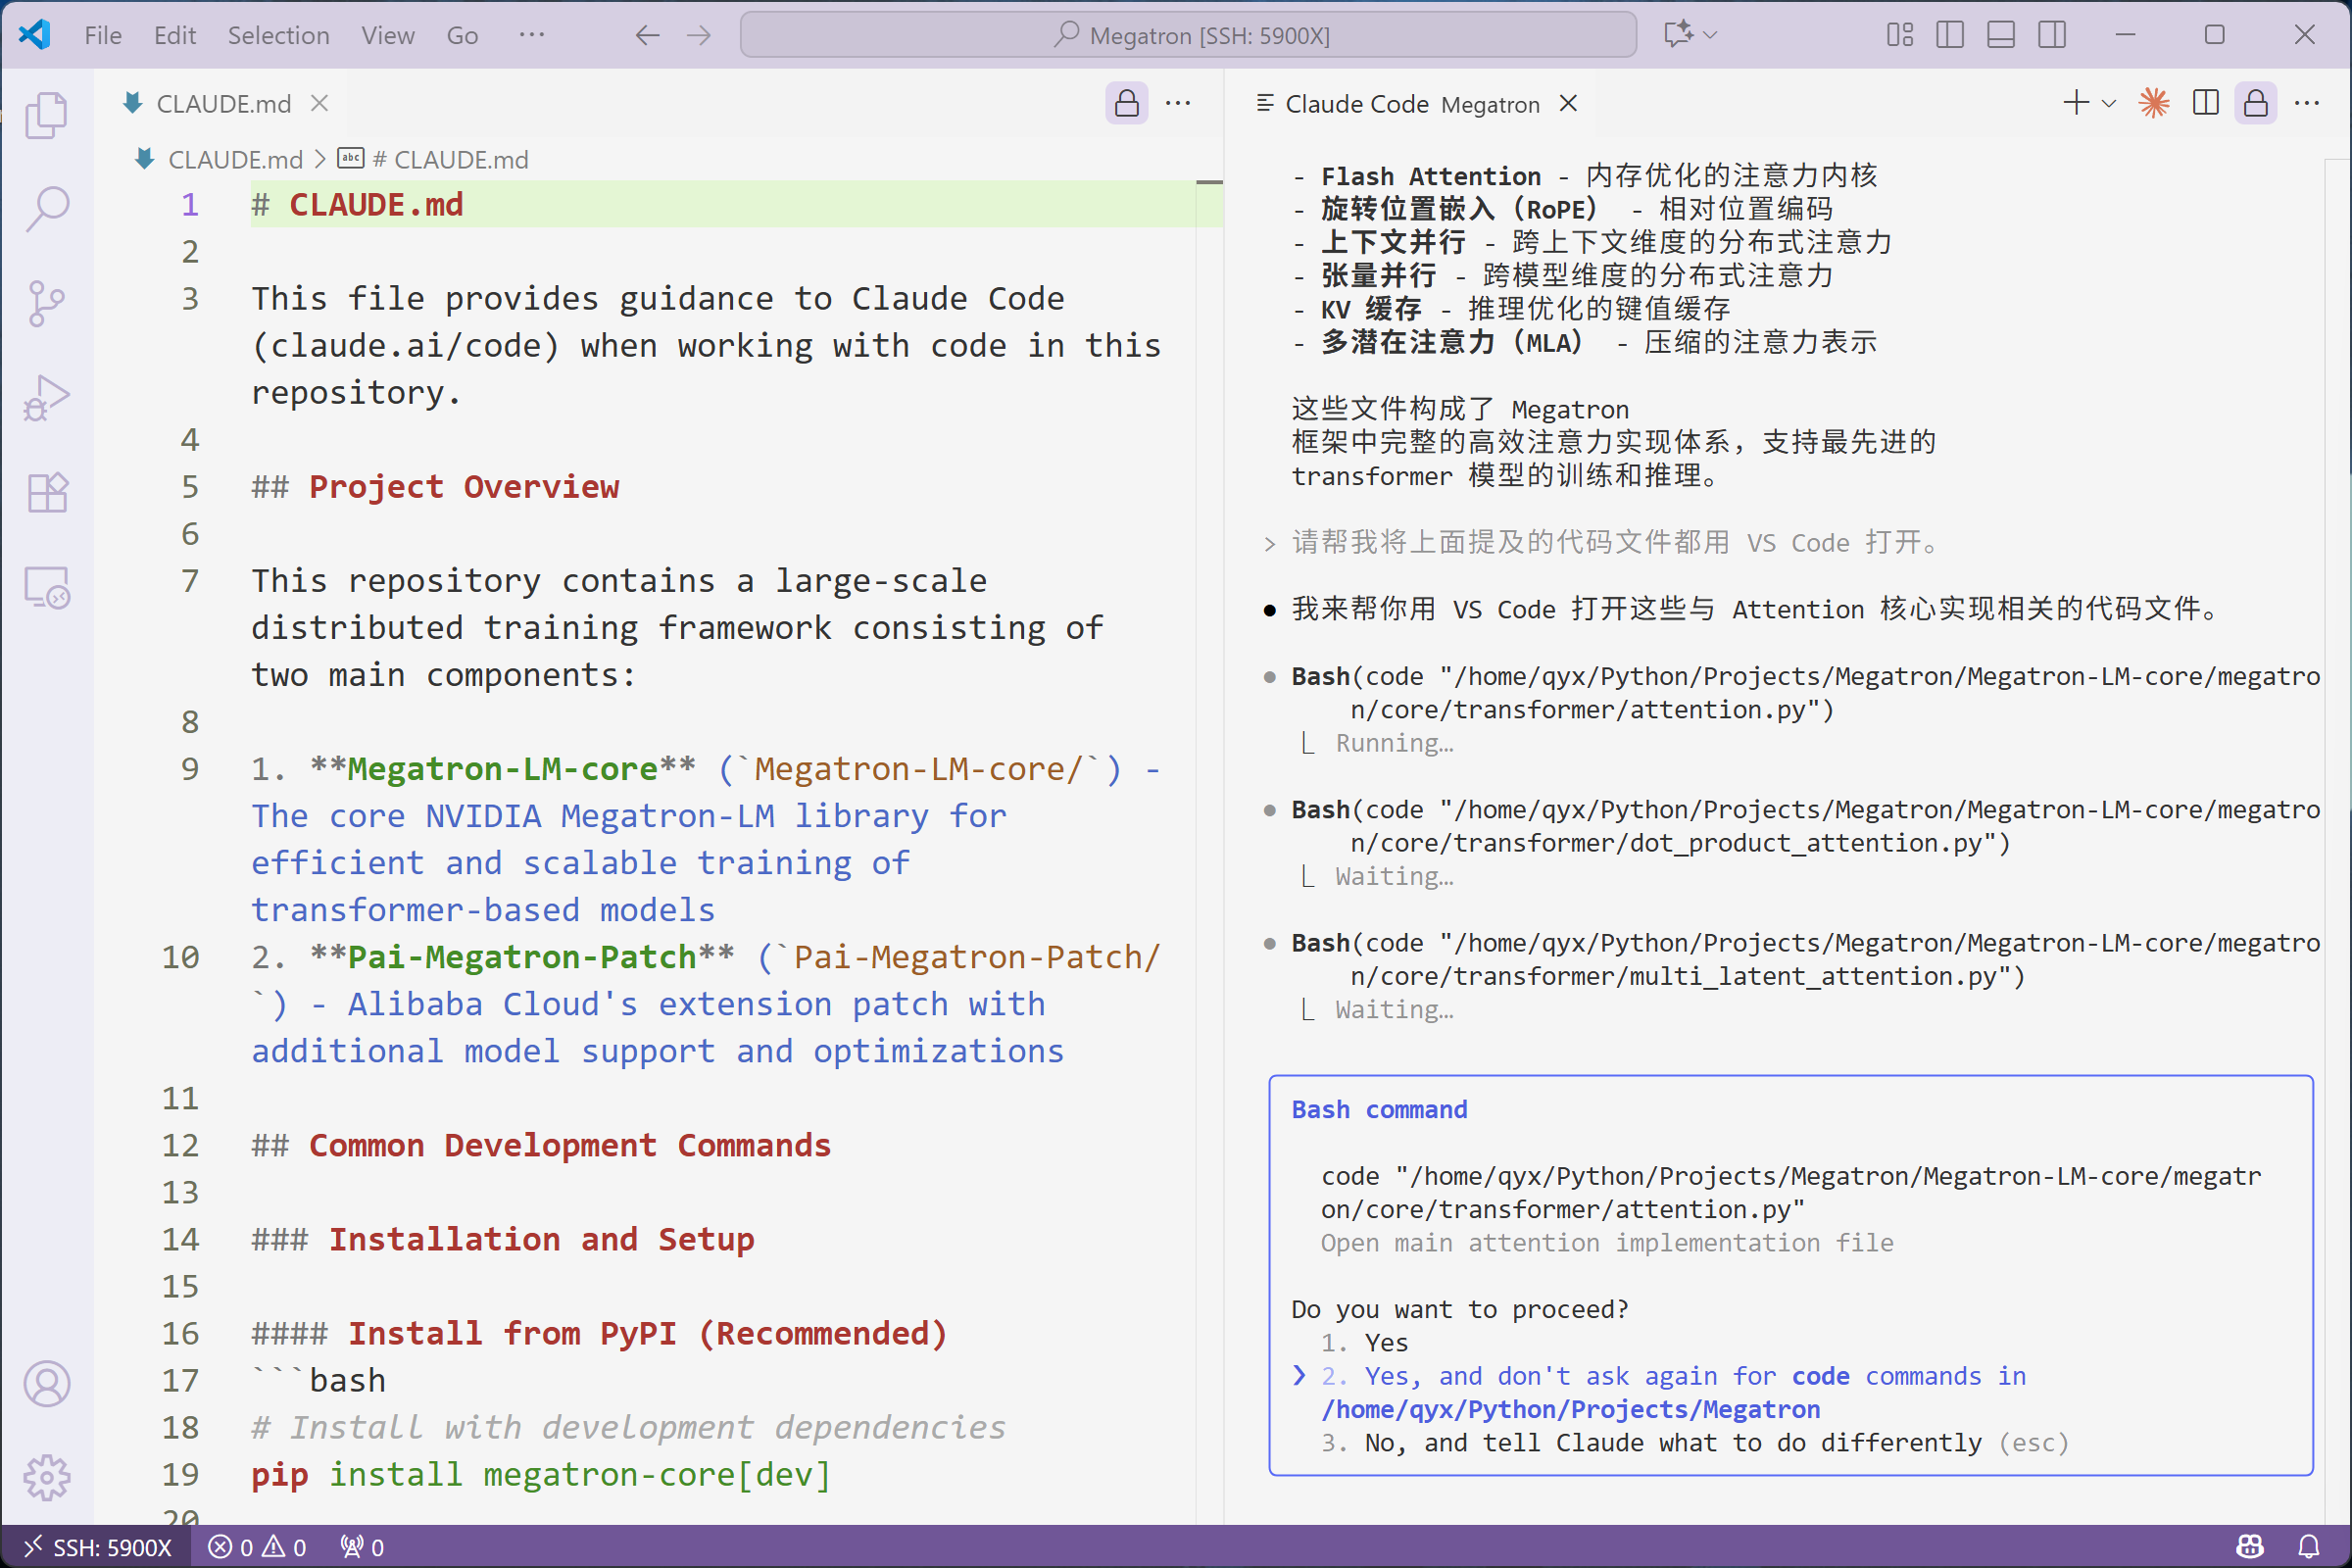Image resolution: width=2352 pixels, height=1568 pixels.
Task: Close the CLAUDE.md tab
Action: coord(319,103)
